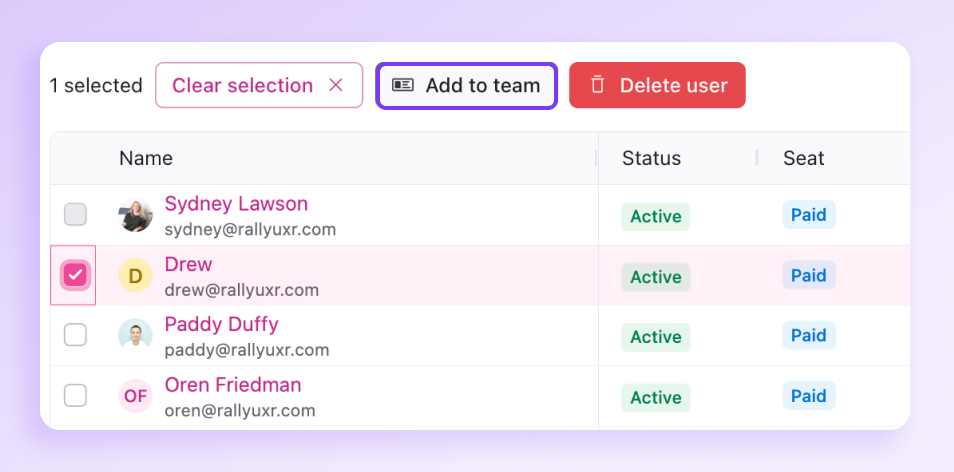Click Oren Friedman's OF avatar
954x472 pixels.
pos(135,396)
